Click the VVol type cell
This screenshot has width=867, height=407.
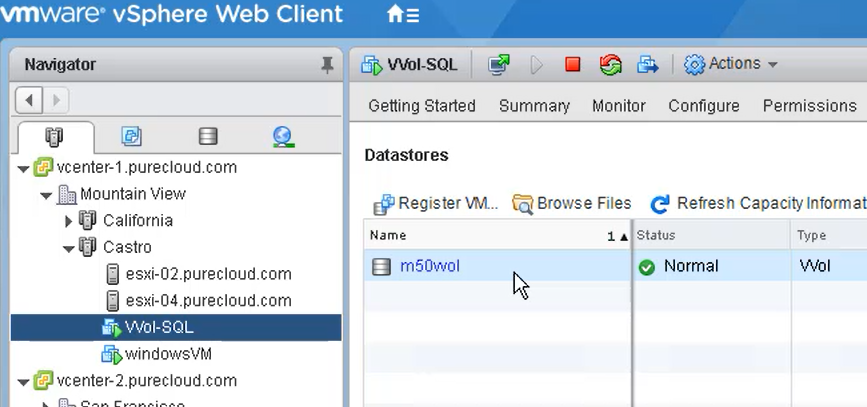[x=829, y=266]
